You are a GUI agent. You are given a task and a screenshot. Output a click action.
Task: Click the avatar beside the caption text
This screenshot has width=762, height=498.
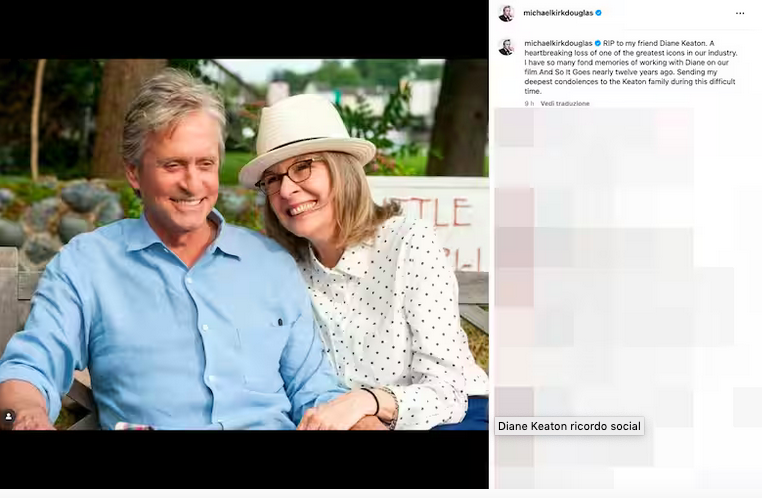tap(507, 46)
